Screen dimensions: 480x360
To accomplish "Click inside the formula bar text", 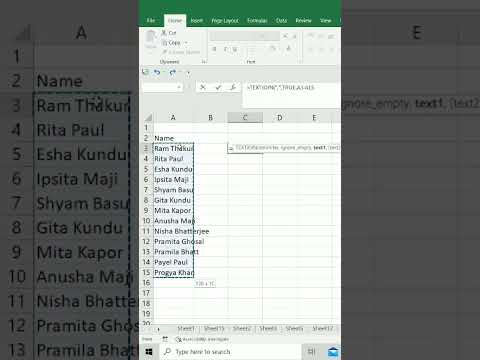I will pyautogui.click(x=280, y=87).
